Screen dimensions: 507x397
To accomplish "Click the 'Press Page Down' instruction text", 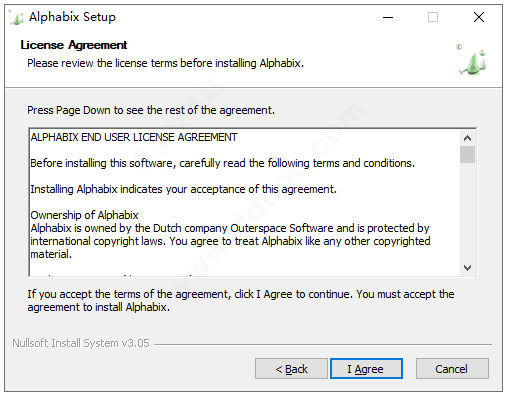I will (x=151, y=110).
